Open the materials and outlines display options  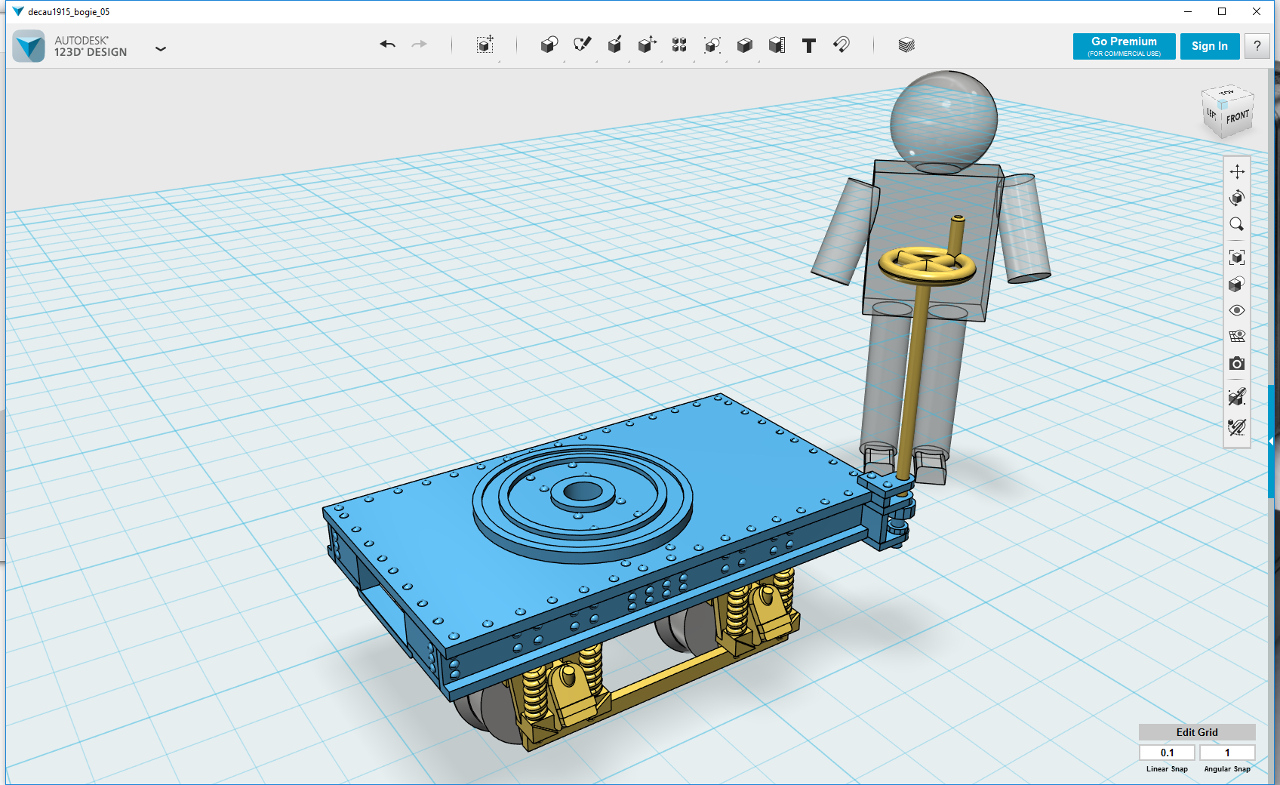(x=1237, y=284)
